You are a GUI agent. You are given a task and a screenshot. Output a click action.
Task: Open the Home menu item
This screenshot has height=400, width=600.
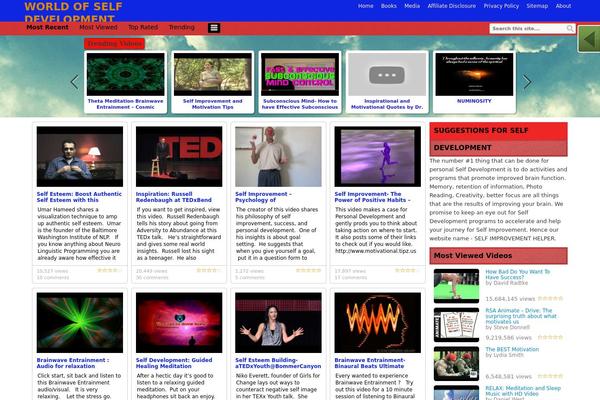click(x=365, y=6)
